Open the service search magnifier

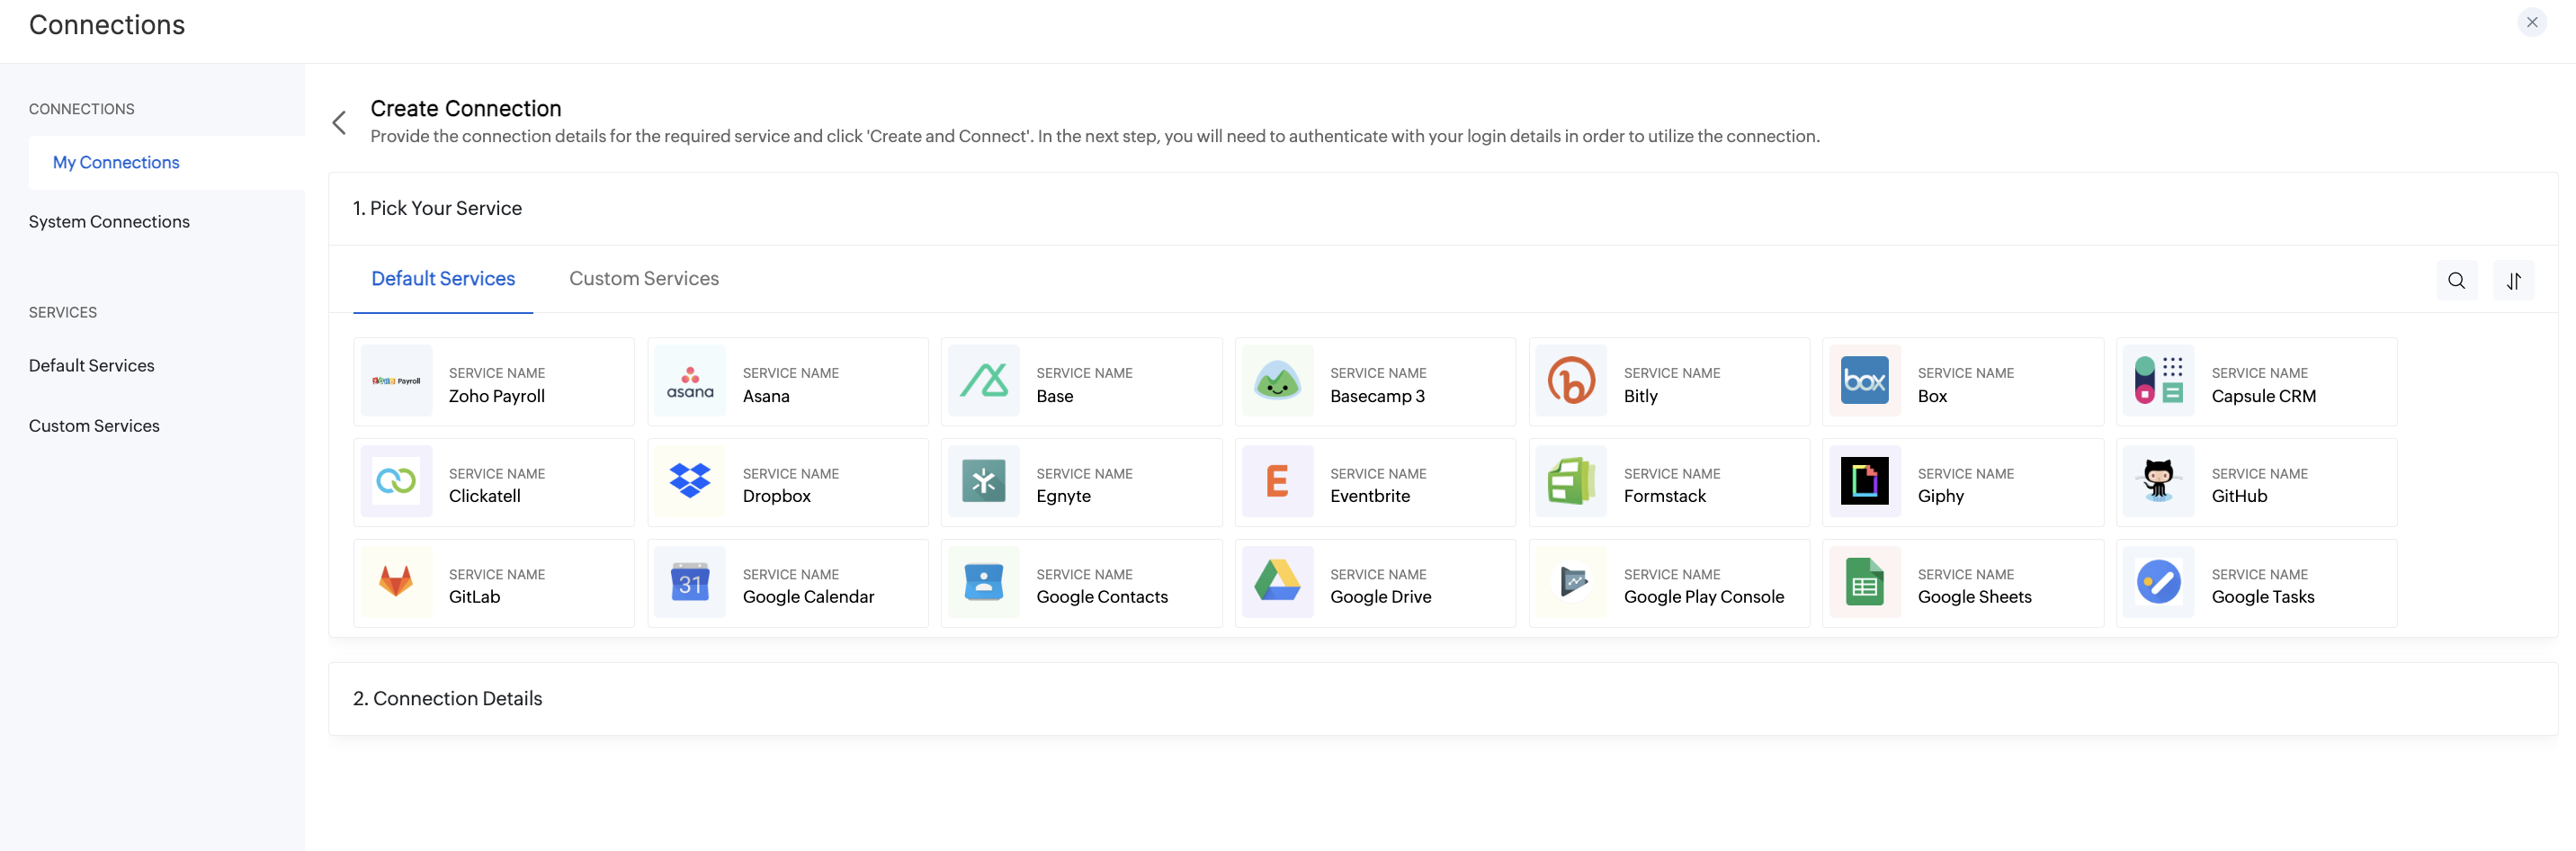tap(2456, 281)
